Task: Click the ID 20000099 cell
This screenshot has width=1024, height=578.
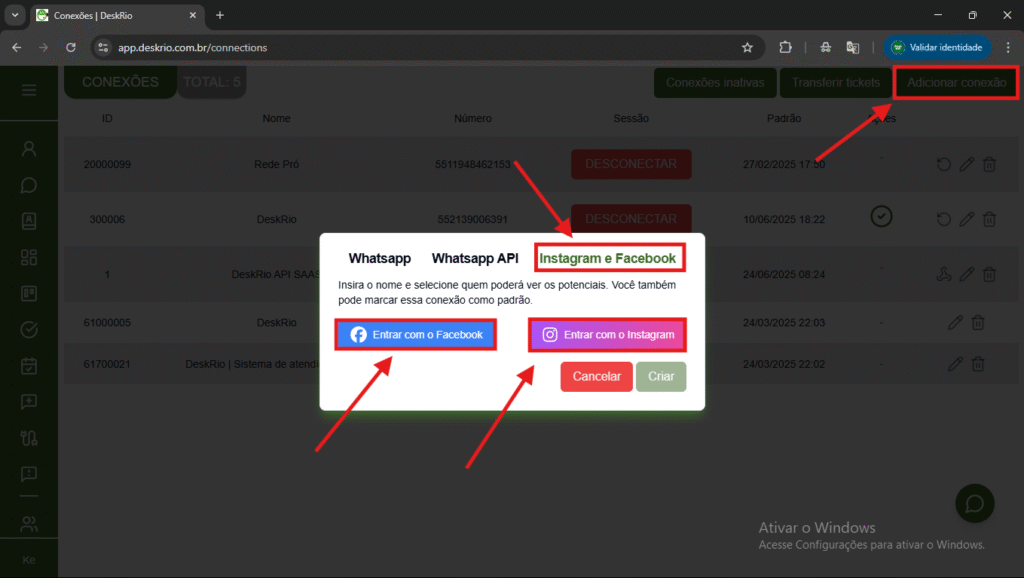Action: pyautogui.click(x=107, y=164)
